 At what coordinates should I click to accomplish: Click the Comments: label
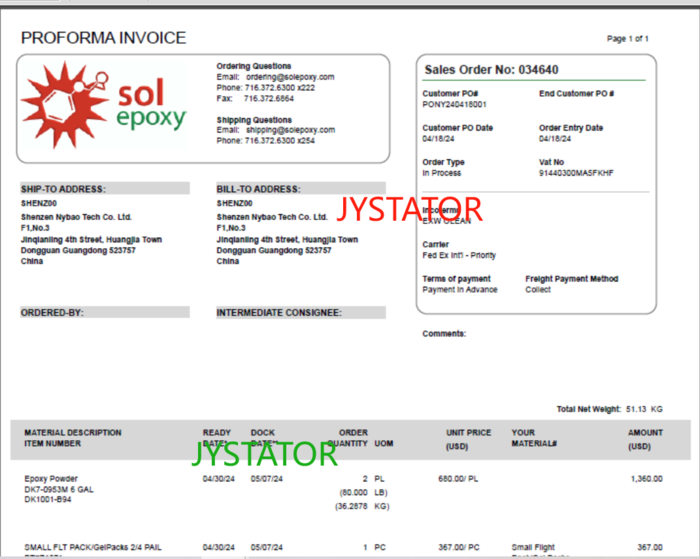pos(444,334)
